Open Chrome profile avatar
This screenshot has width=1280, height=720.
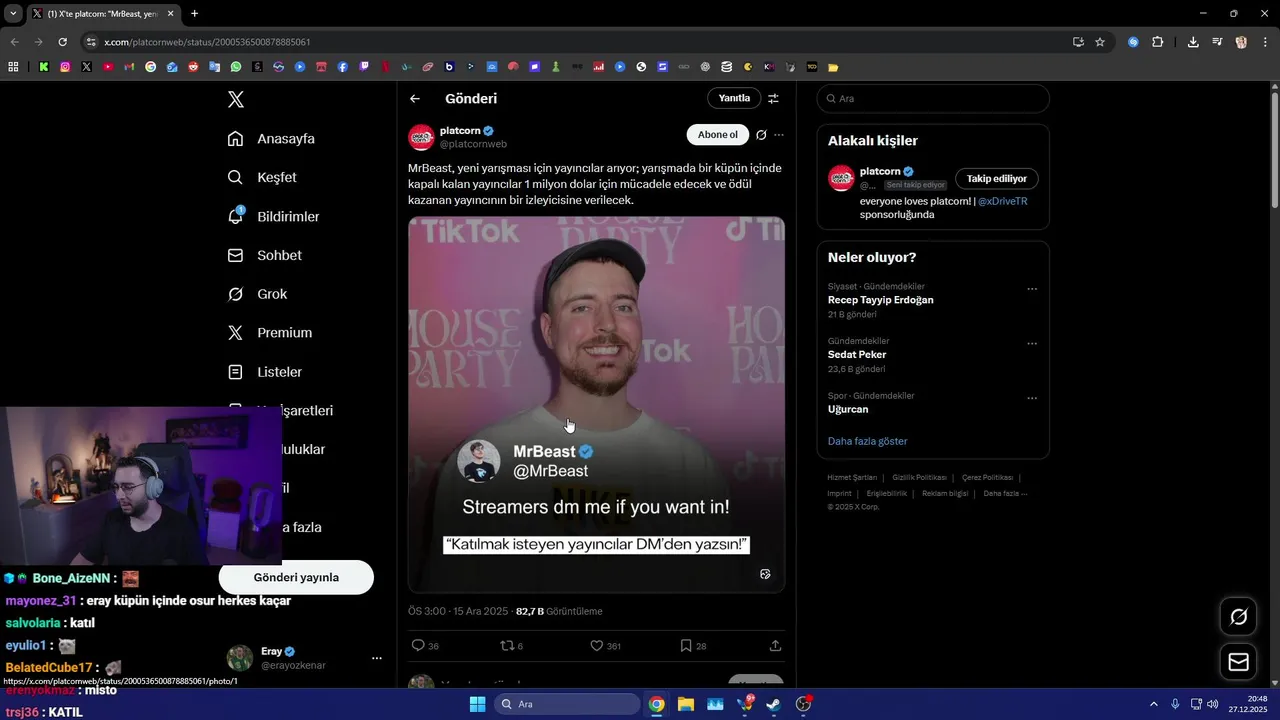coord(1241,42)
